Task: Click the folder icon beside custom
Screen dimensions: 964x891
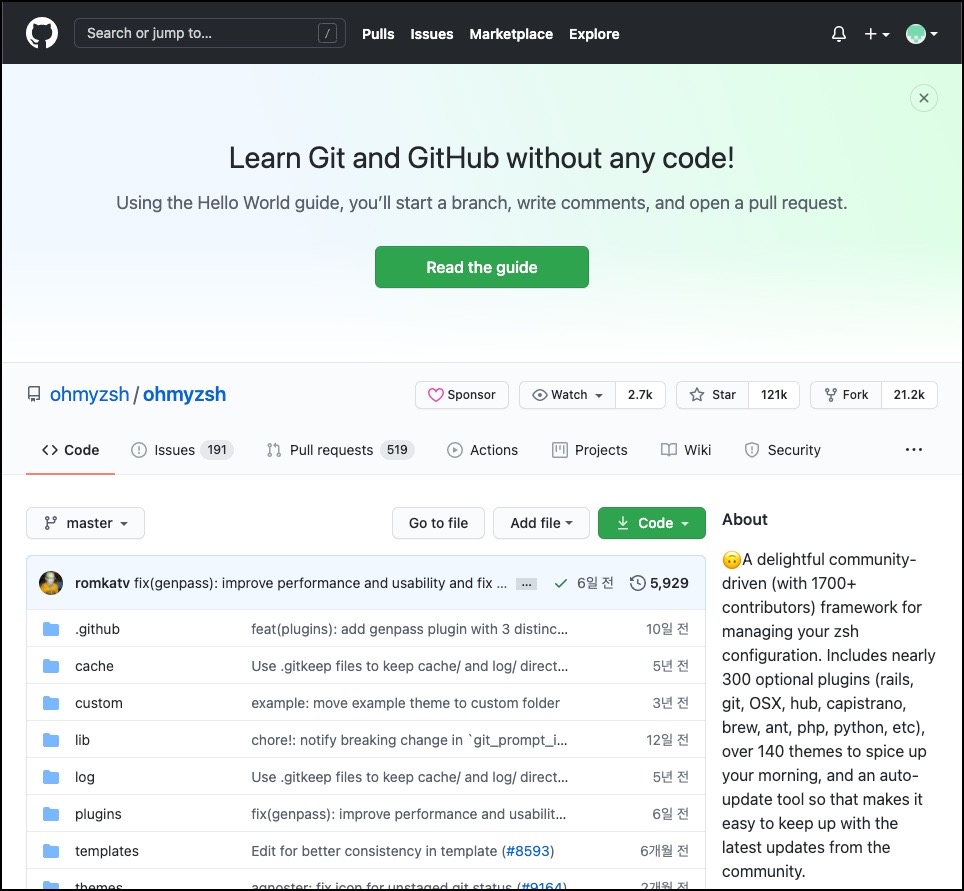Action: pos(51,703)
